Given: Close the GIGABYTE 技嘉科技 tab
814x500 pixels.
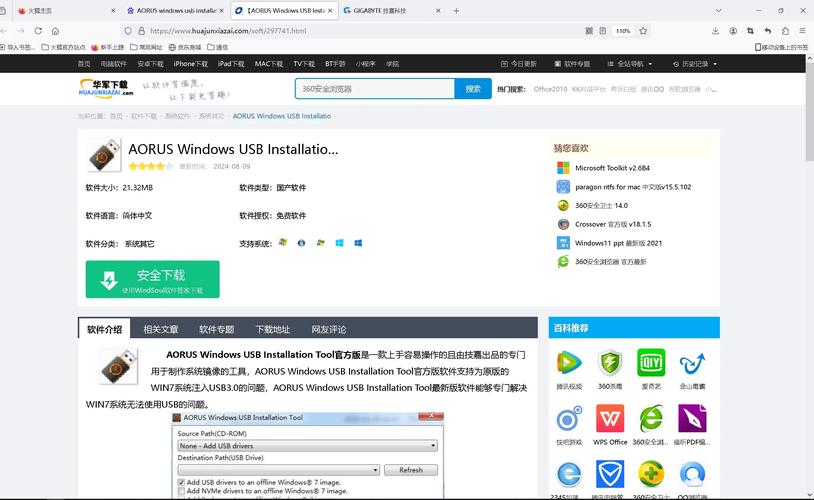Looking at the screenshot, I should coord(438,11).
